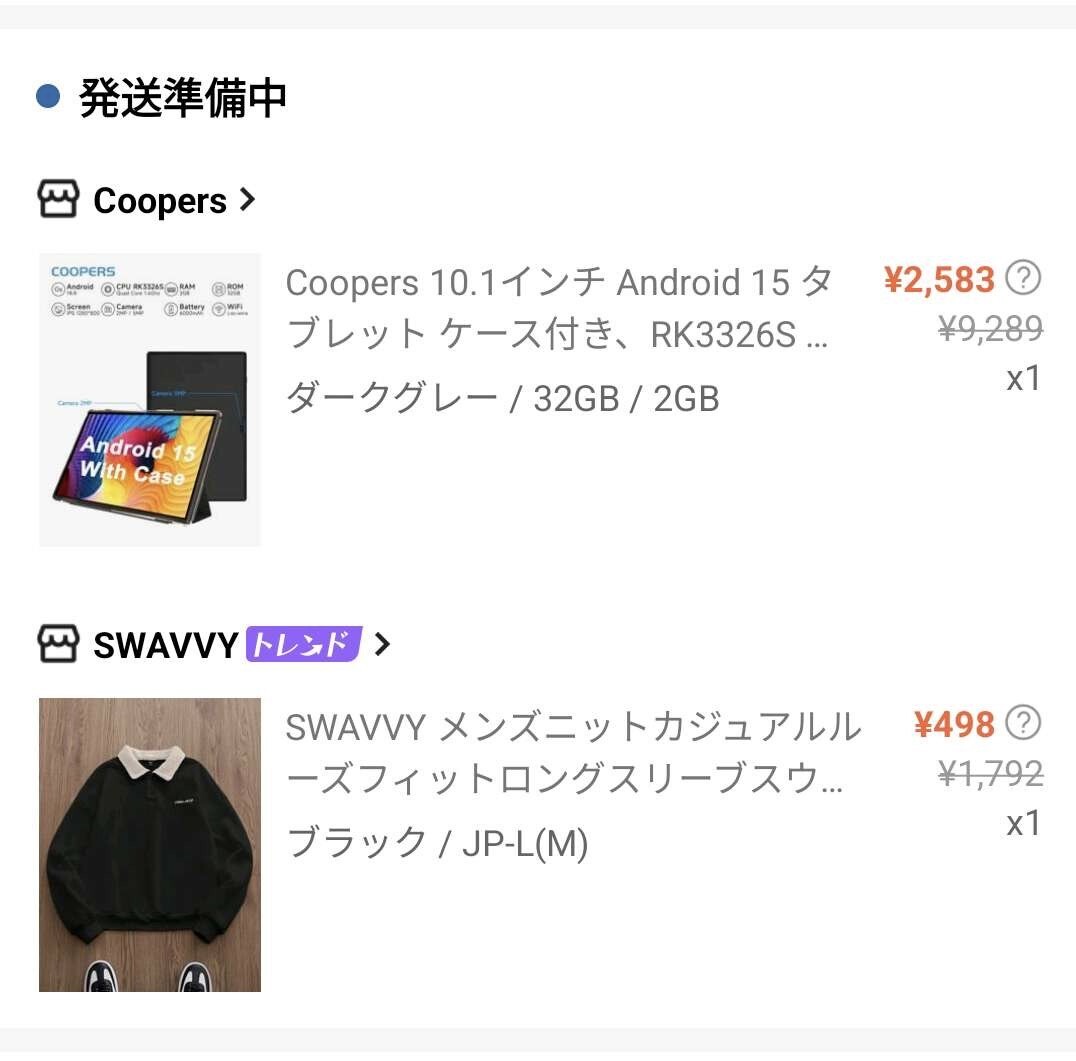Screen dimensions: 1076x1061
Task: Select ブラック / JP-L(M) variant text
Action: [437, 843]
